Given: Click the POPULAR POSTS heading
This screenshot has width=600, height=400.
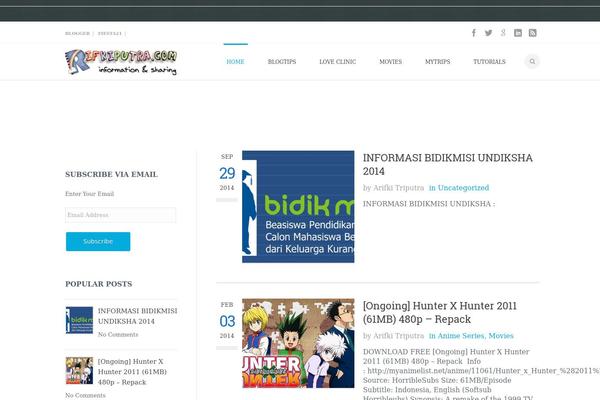Looking at the screenshot, I should click(x=99, y=284).
